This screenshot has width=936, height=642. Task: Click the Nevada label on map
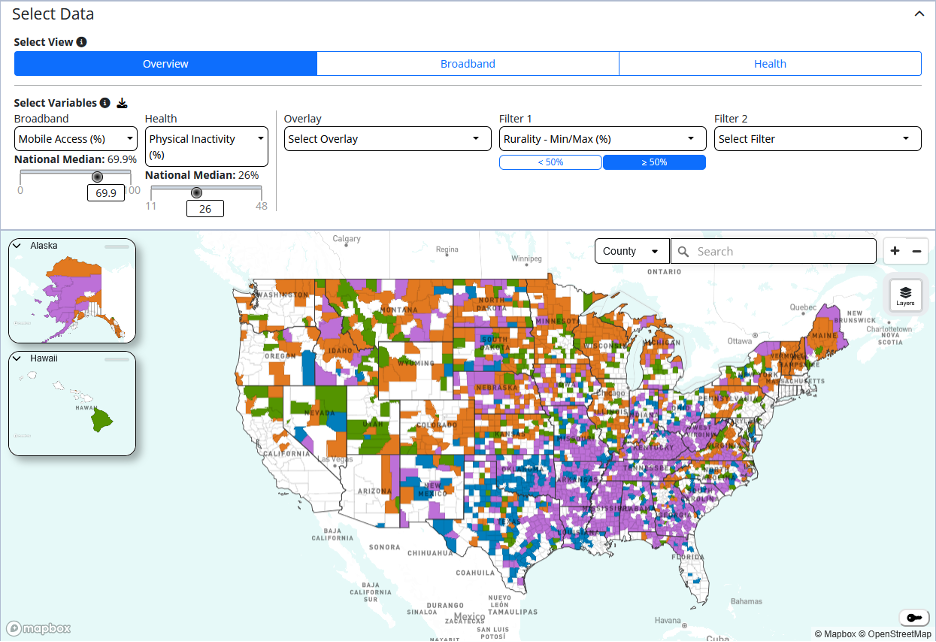pyautogui.click(x=319, y=413)
